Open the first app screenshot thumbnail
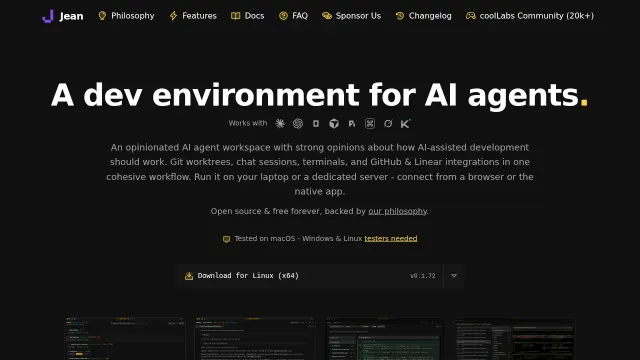 (125, 338)
